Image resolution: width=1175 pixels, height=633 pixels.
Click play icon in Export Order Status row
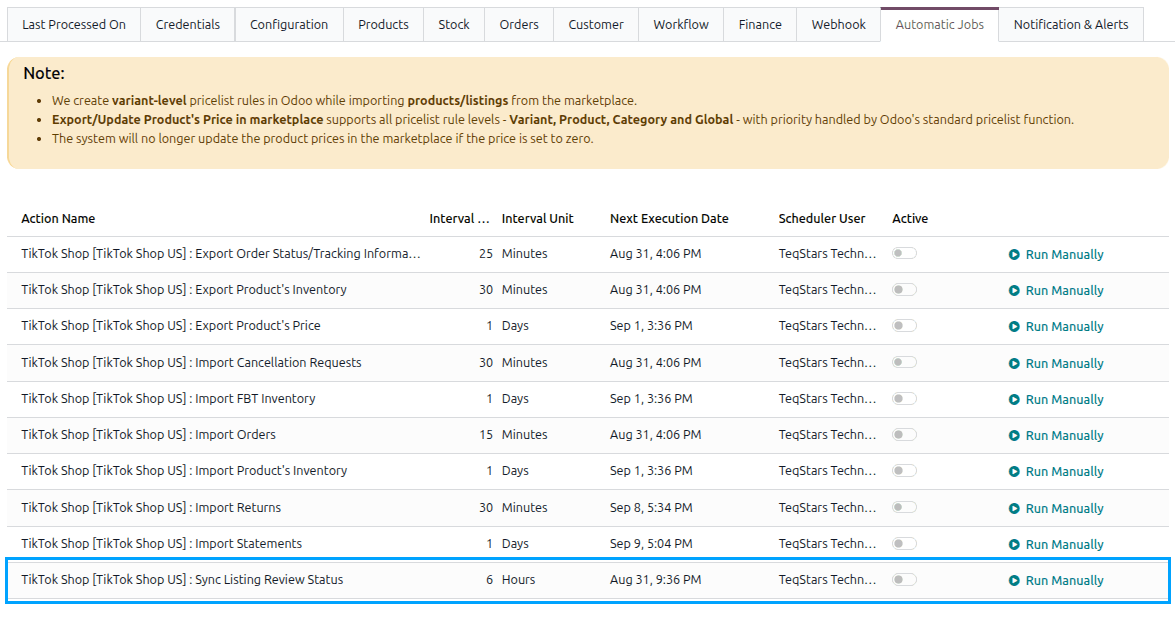[1014, 255]
